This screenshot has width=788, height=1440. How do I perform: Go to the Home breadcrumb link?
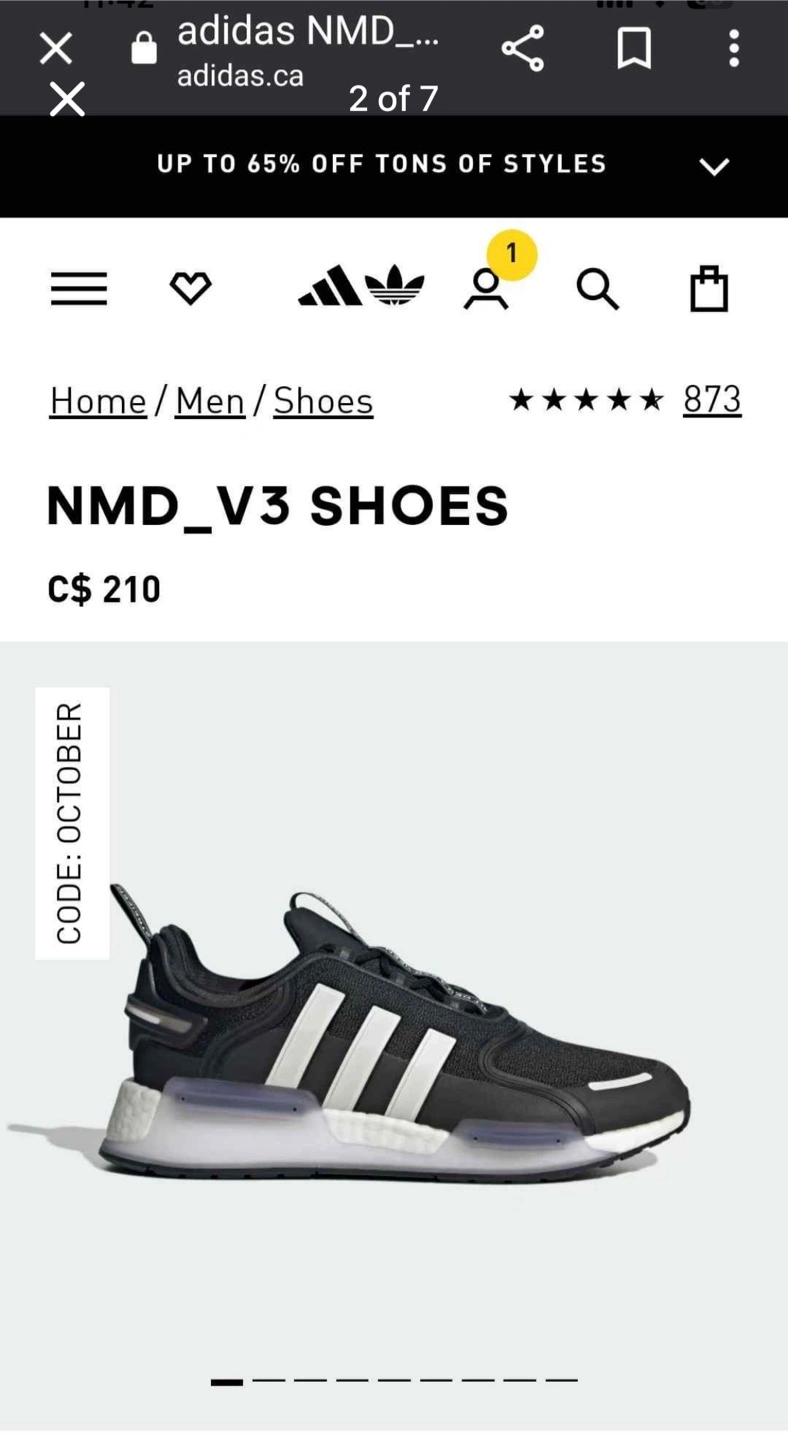click(x=98, y=400)
